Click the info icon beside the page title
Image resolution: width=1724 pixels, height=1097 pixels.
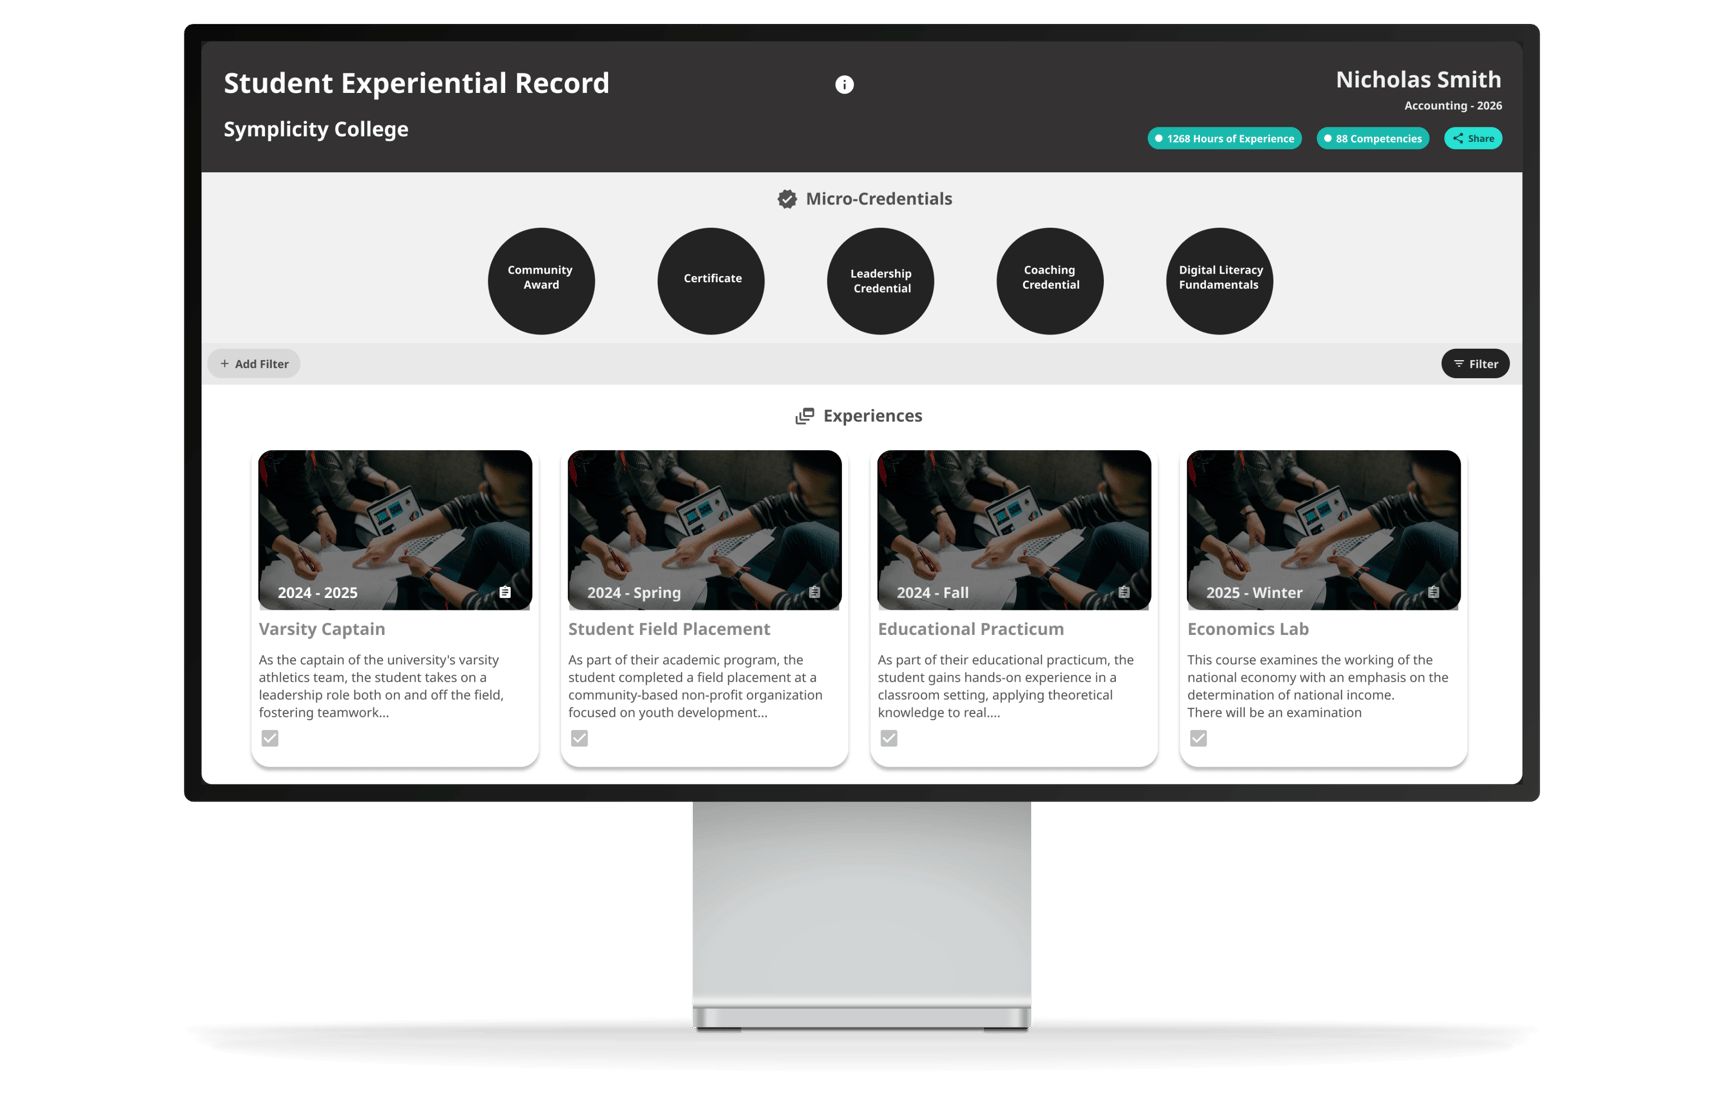coord(843,84)
